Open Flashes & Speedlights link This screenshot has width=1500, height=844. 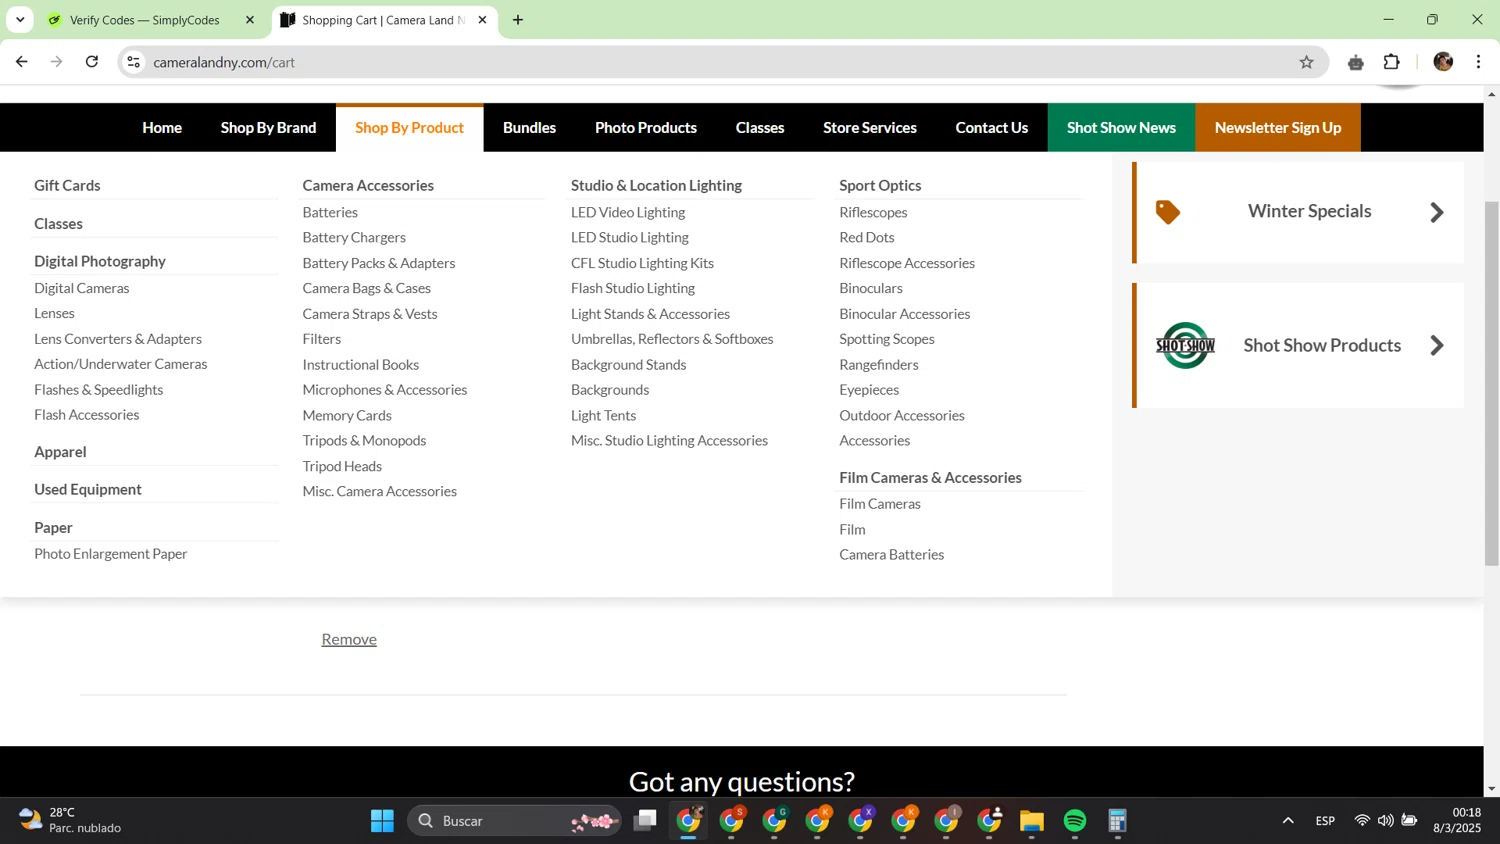[x=99, y=389]
